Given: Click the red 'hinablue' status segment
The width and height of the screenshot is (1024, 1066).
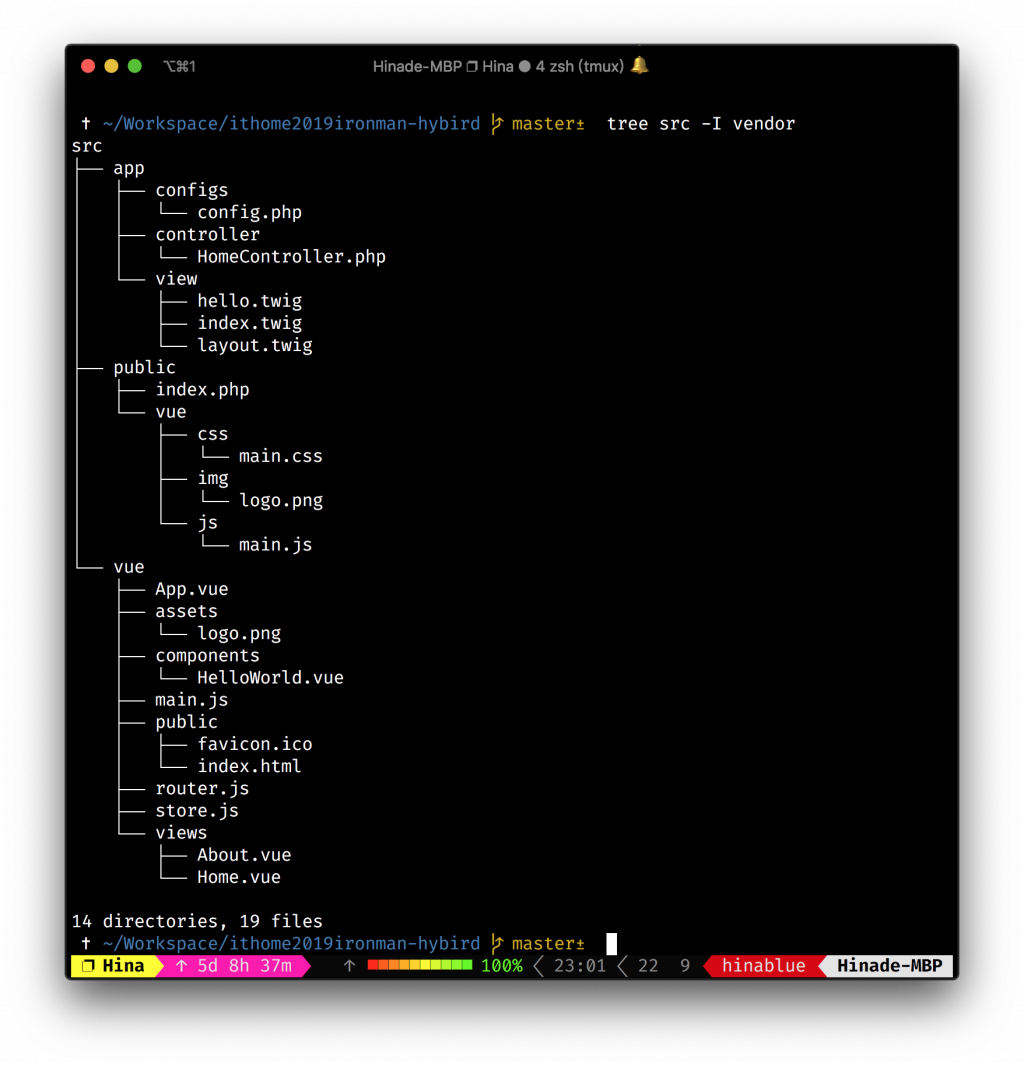Looking at the screenshot, I should [x=763, y=966].
